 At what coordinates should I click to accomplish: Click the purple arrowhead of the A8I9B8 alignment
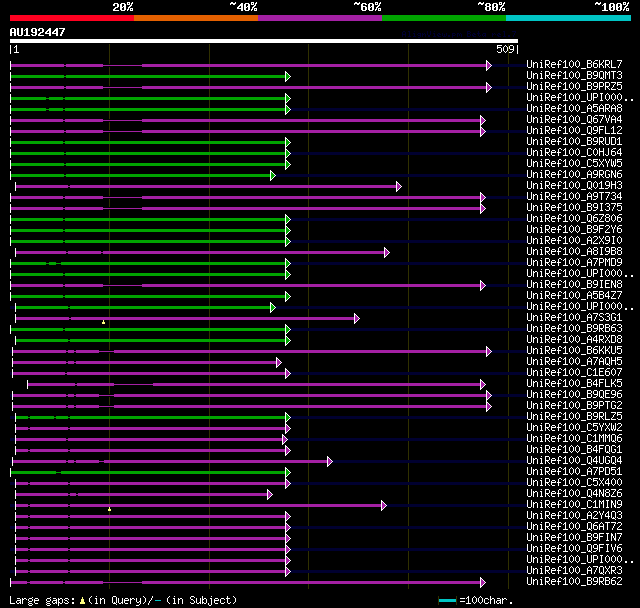tap(387, 253)
